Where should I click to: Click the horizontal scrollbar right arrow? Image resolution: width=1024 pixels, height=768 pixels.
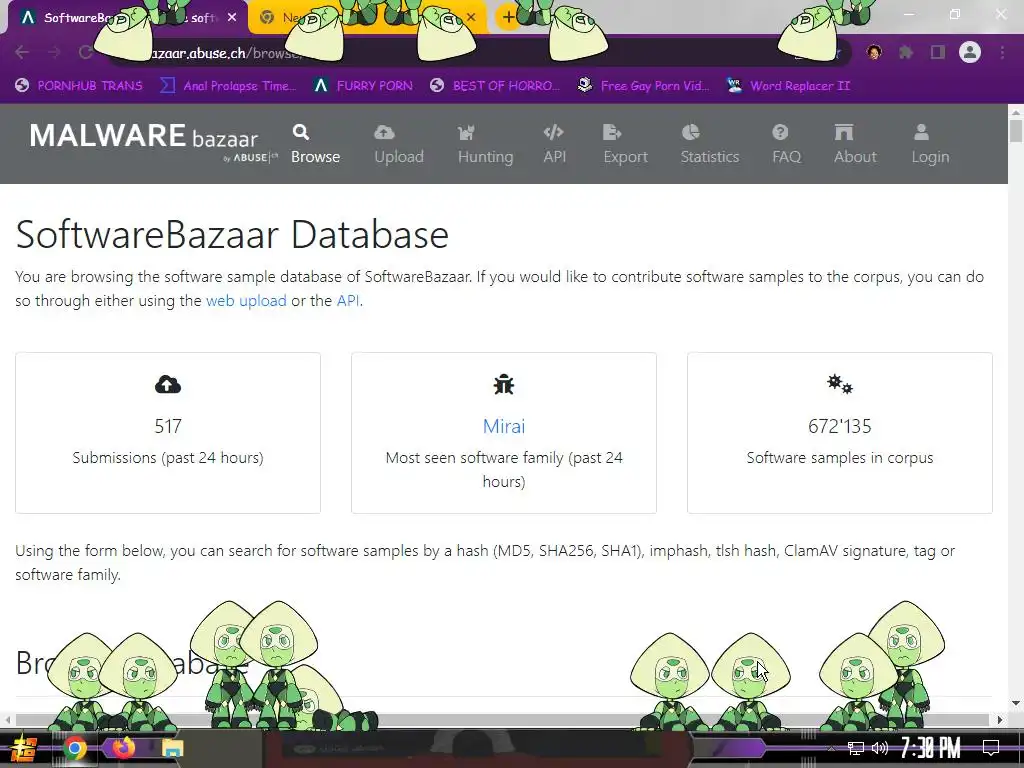1000,720
